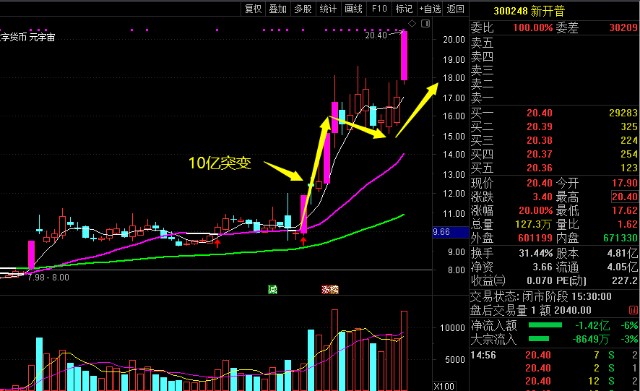
Task: Click 买一 price 20.40
Action: [539, 113]
